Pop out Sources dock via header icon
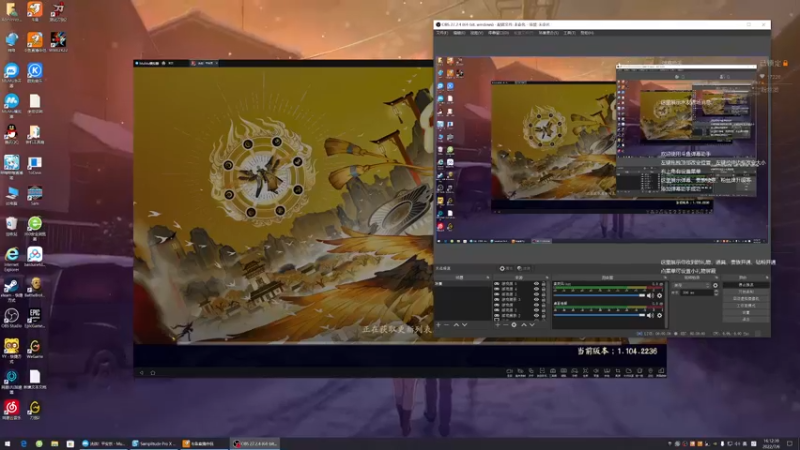The height and width of the screenshot is (450, 800). (x=547, y=278)
